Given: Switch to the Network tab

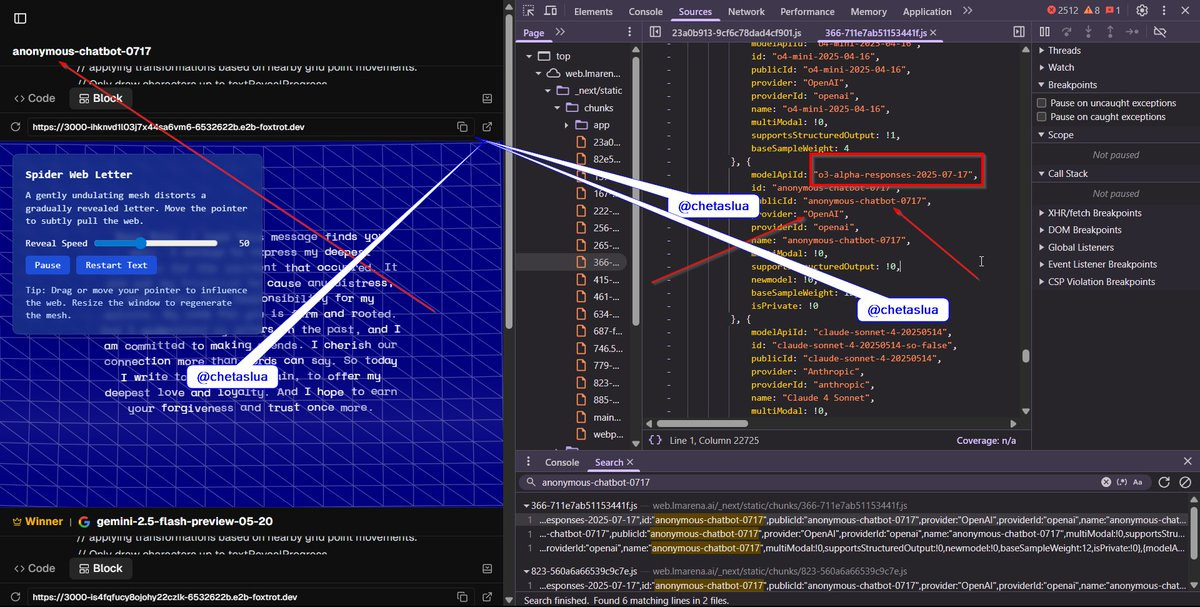Looking at the screenshot, I should [746, 12].
